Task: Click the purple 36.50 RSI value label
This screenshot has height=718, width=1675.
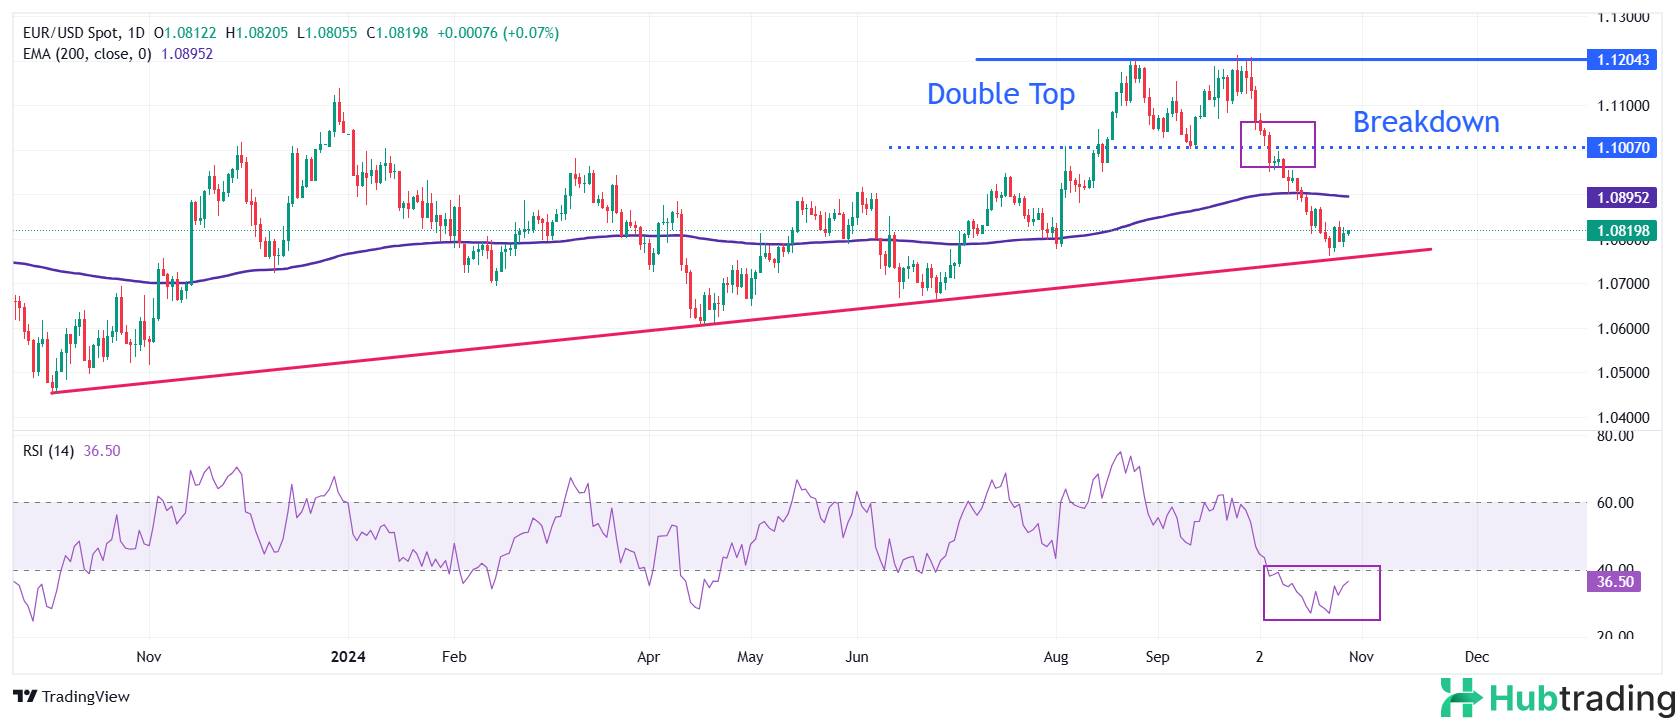Action: [1614, 582]
